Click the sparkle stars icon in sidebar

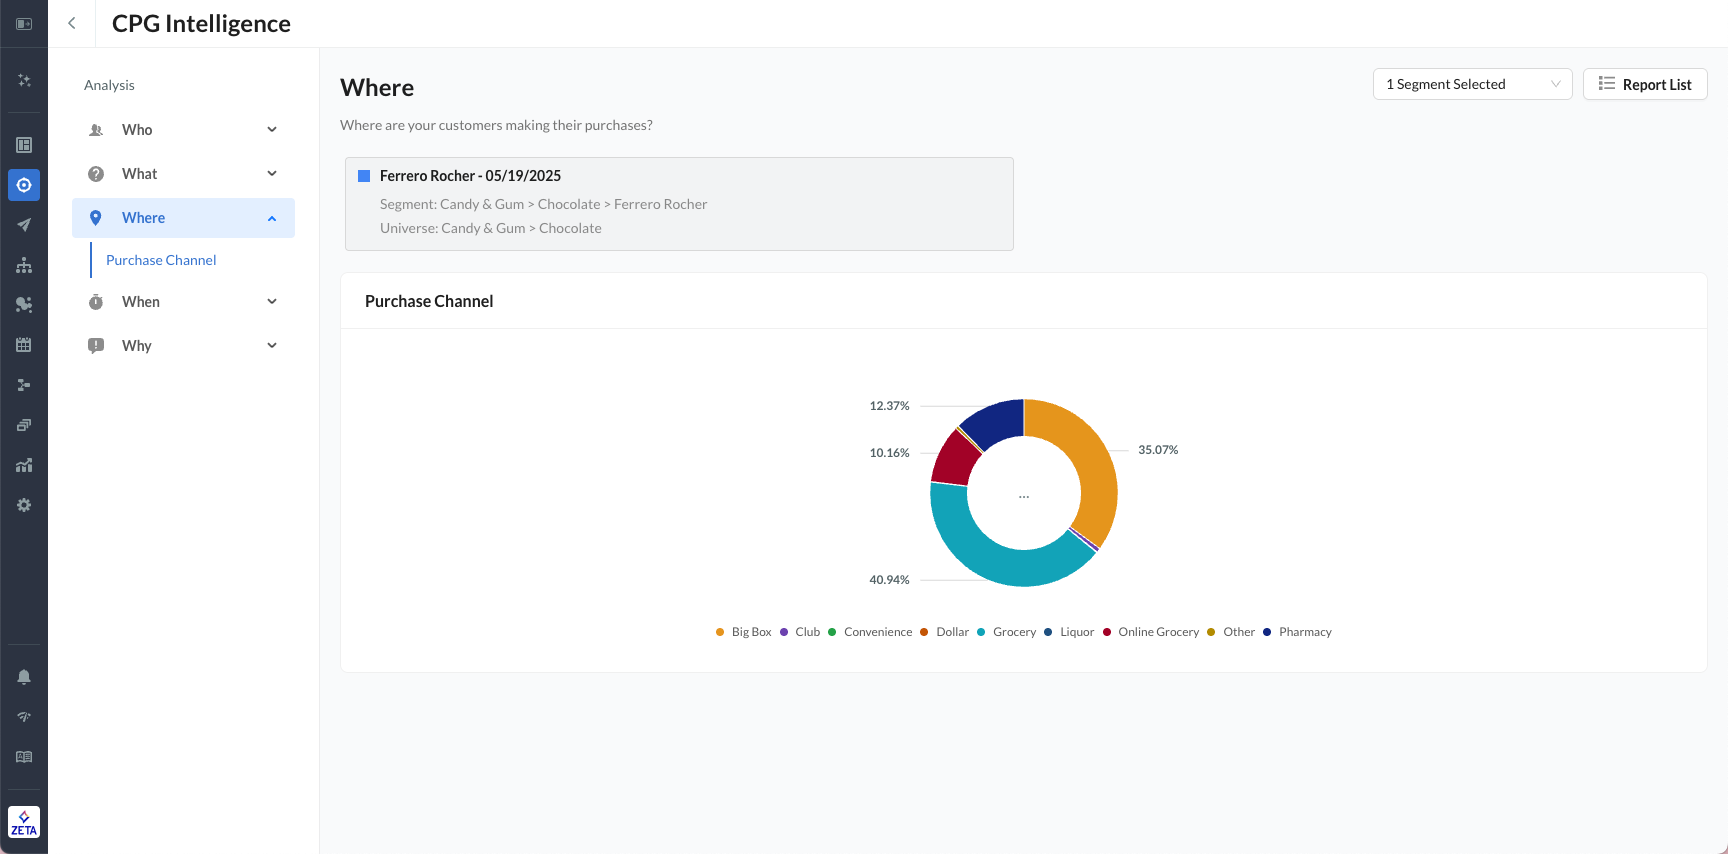(24, 80)
